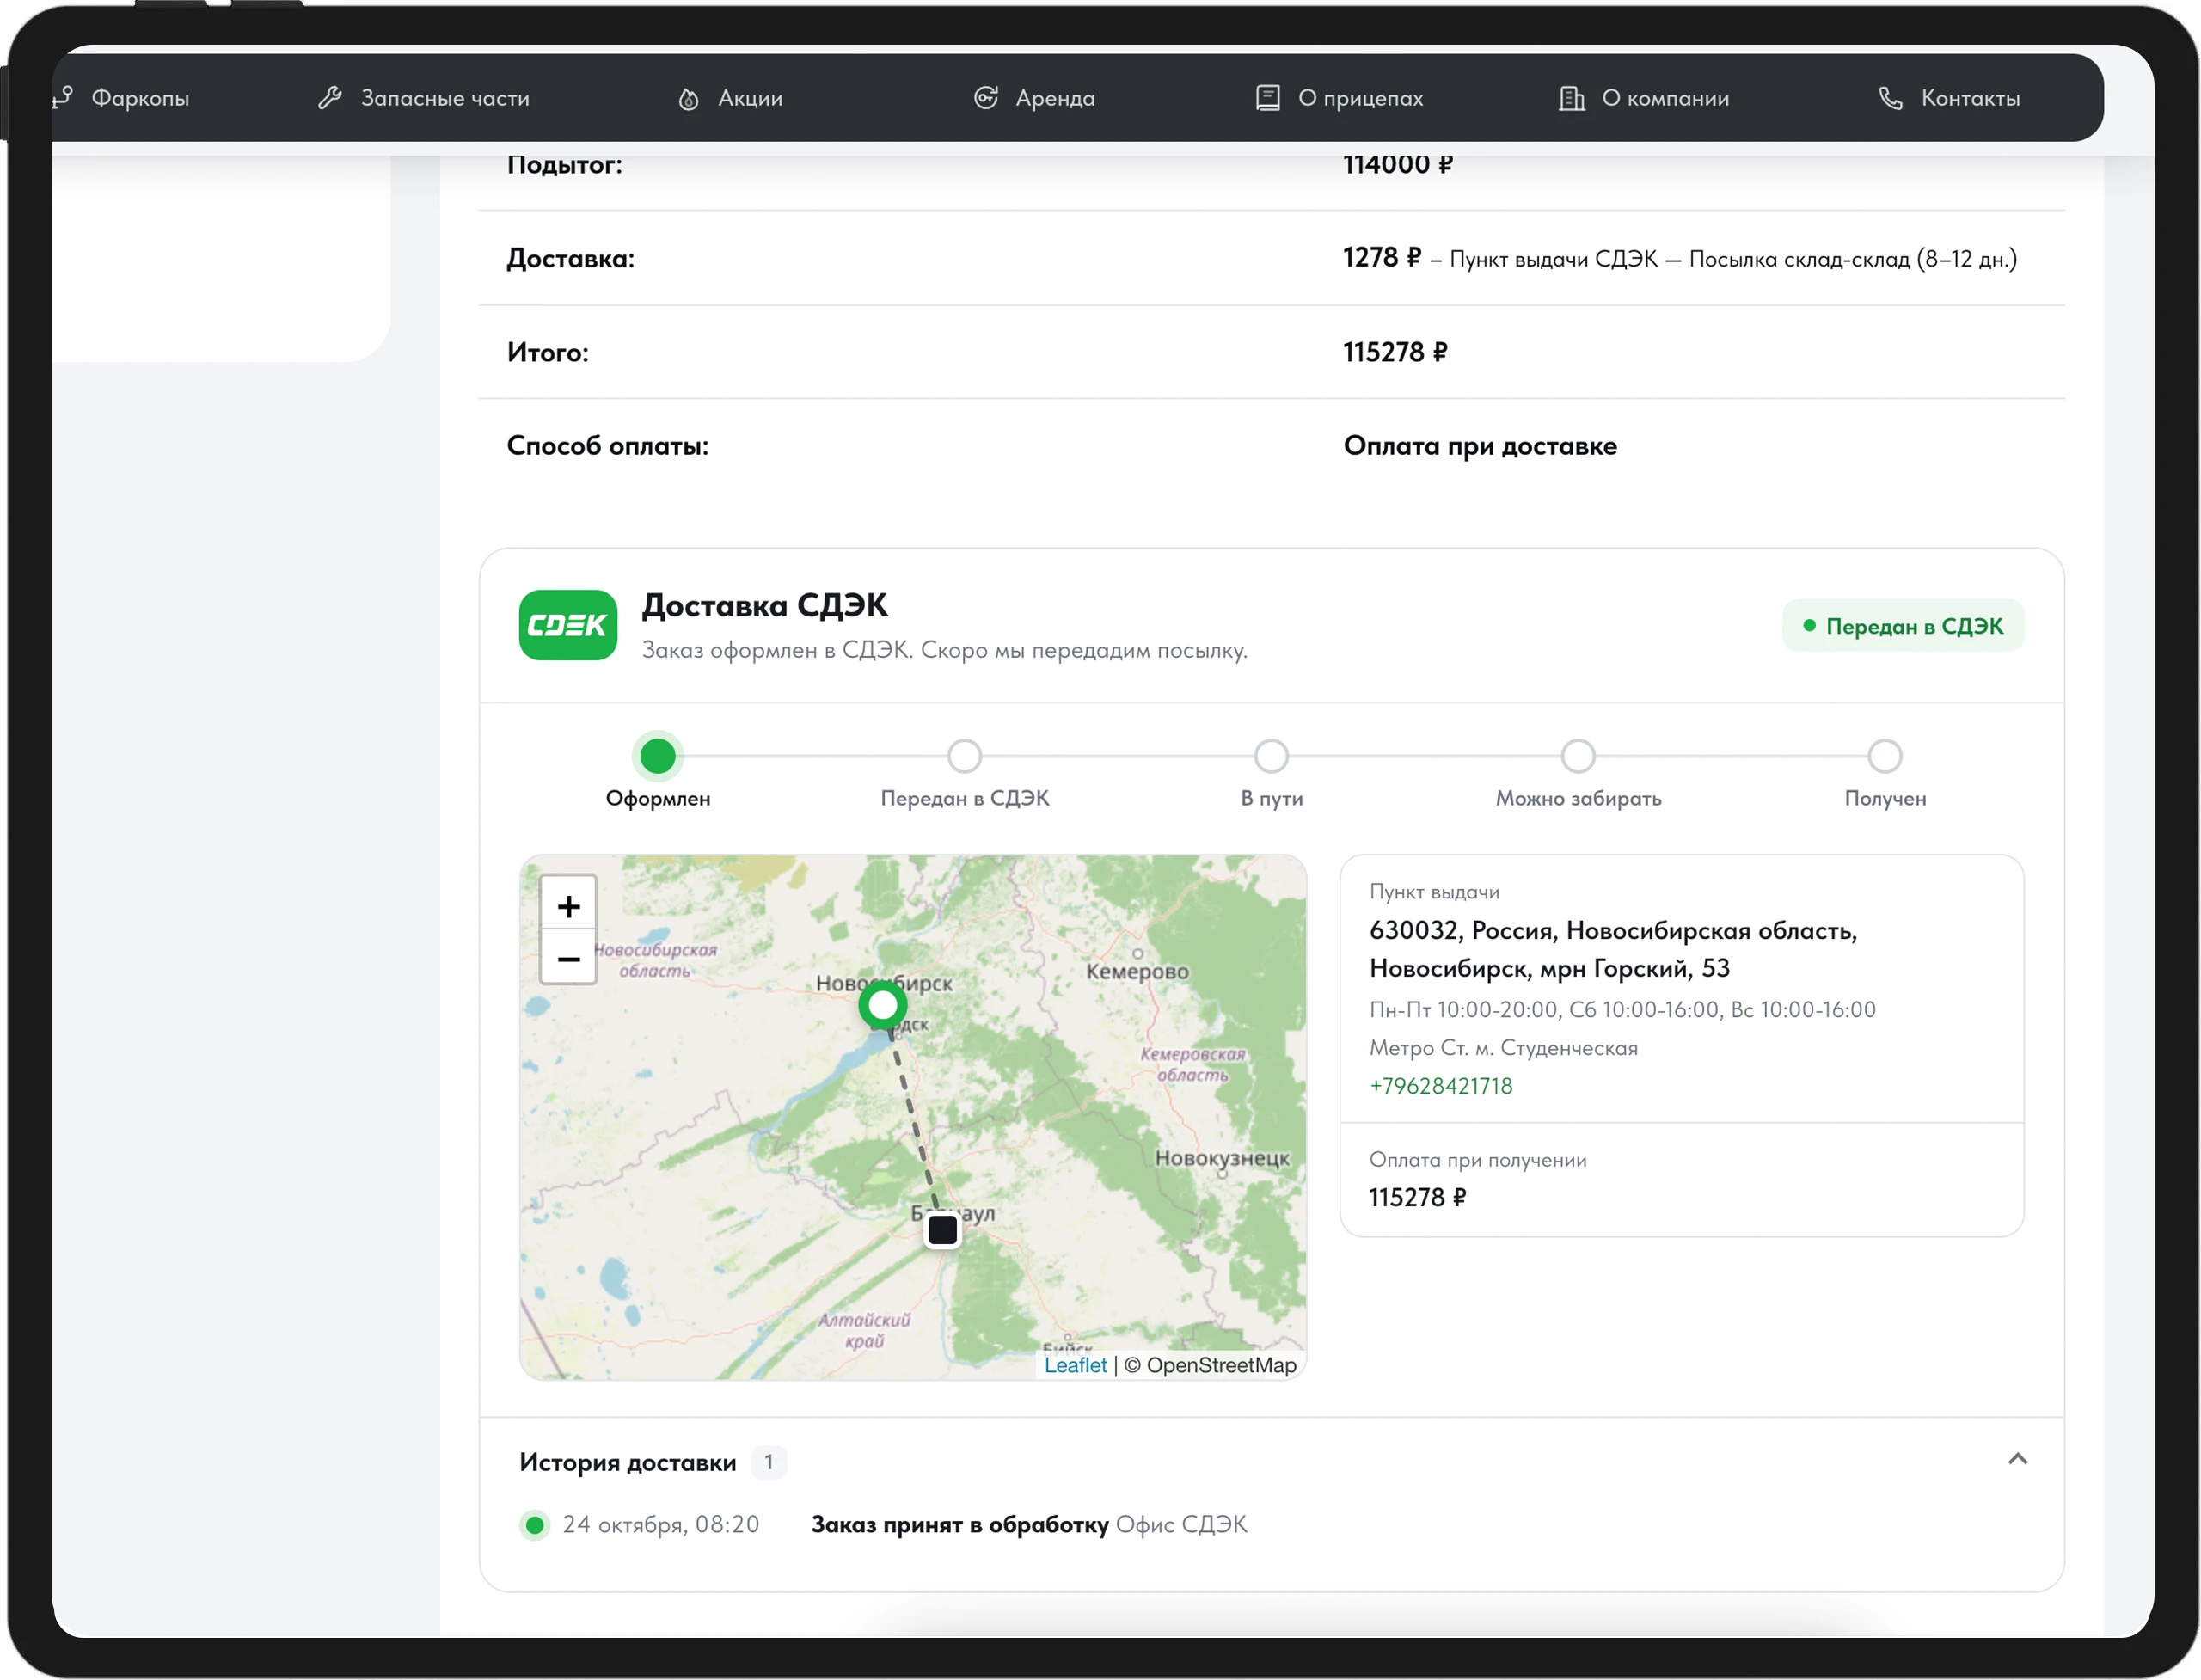Click the Метро Ст. м. Студенческая line

tap(1503, 1048)
